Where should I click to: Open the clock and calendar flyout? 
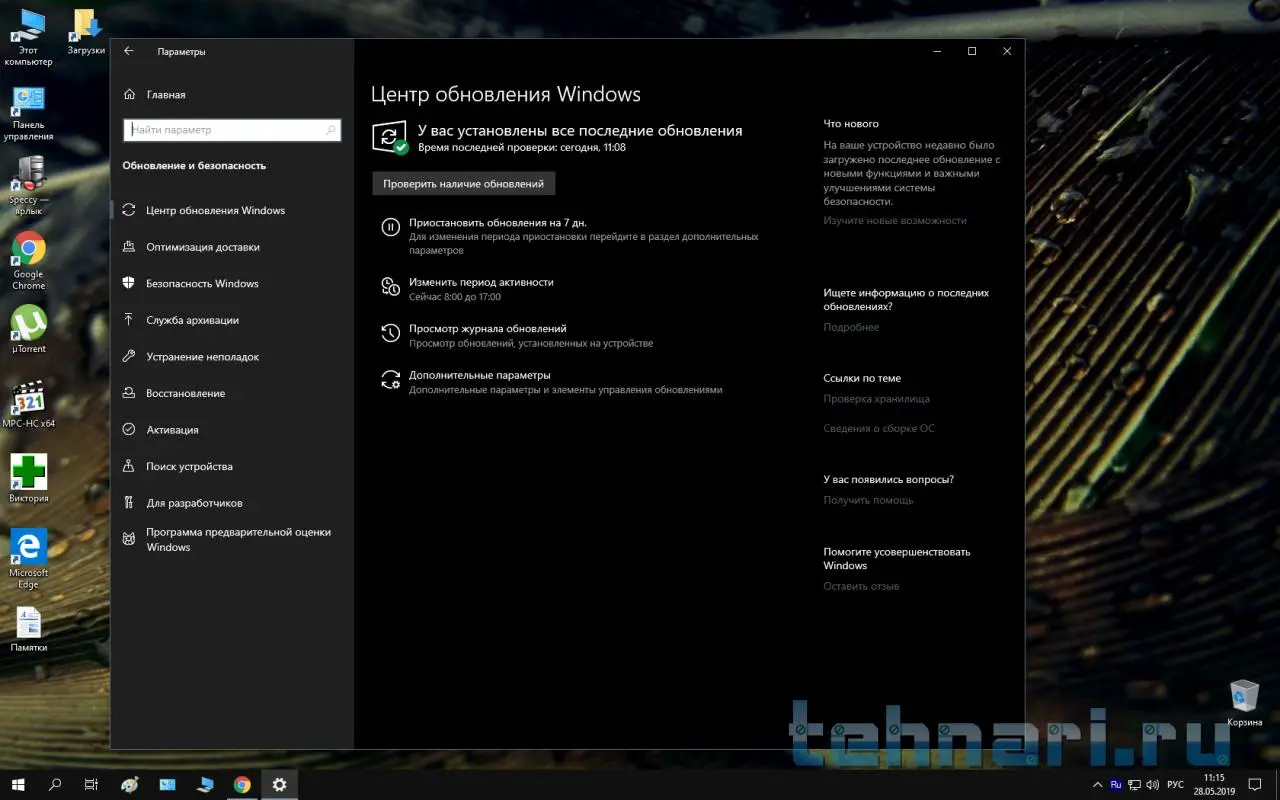[x=1214, y=785]
